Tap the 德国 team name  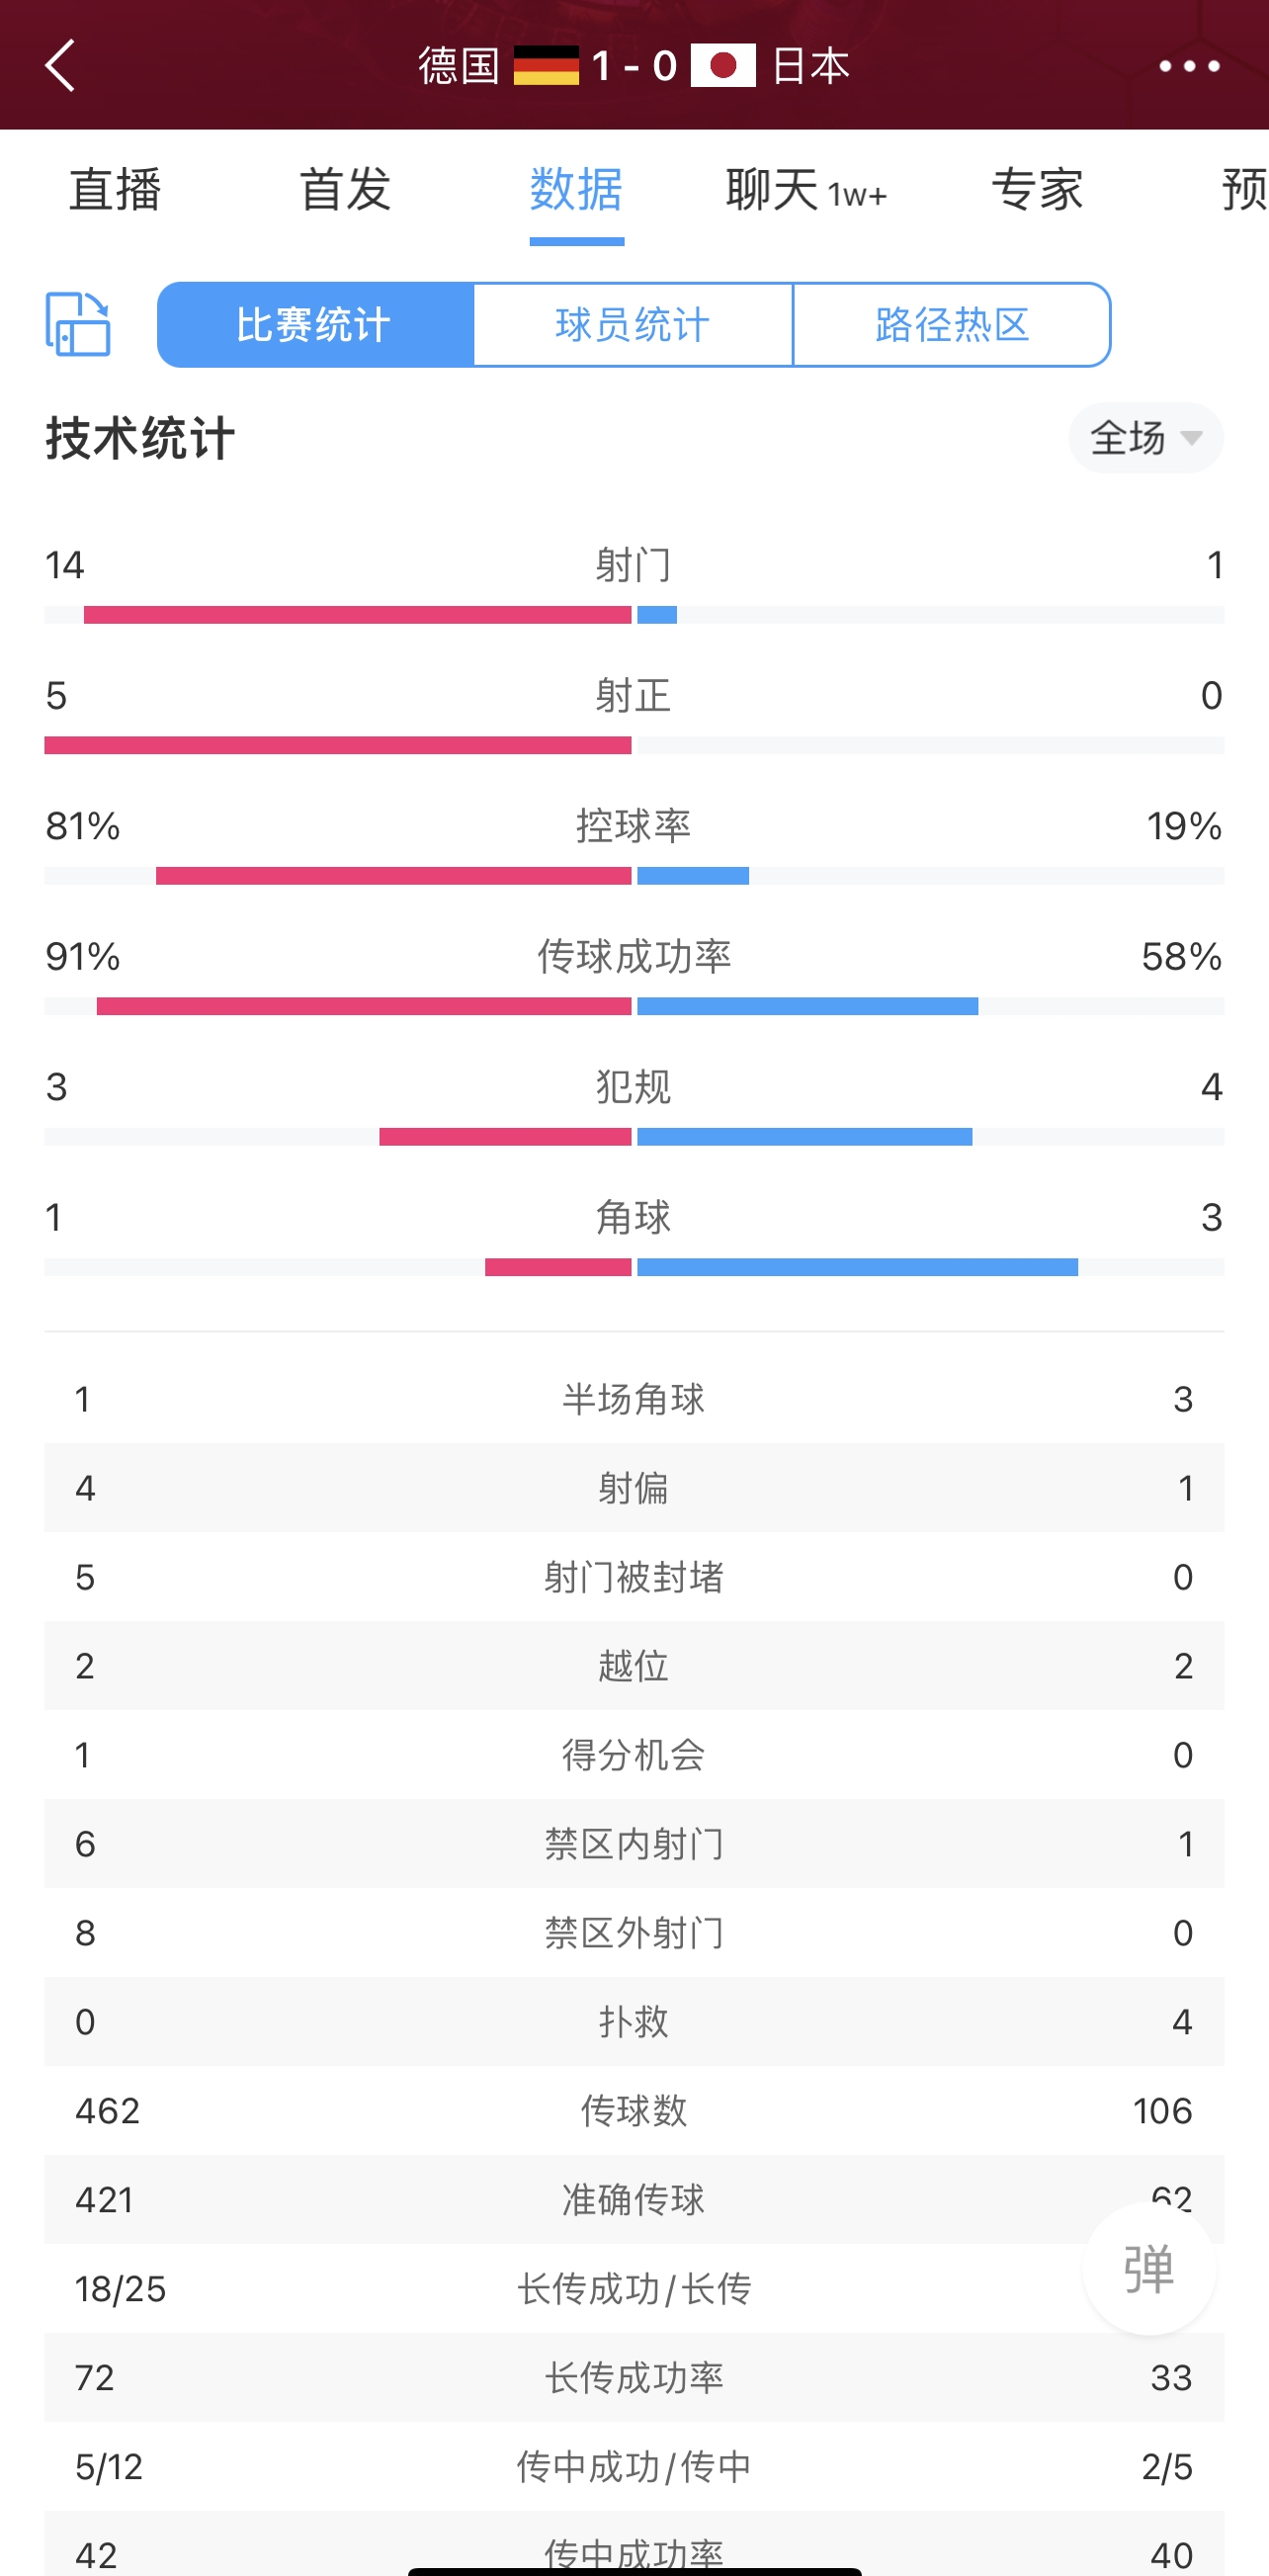click(459, 66)
